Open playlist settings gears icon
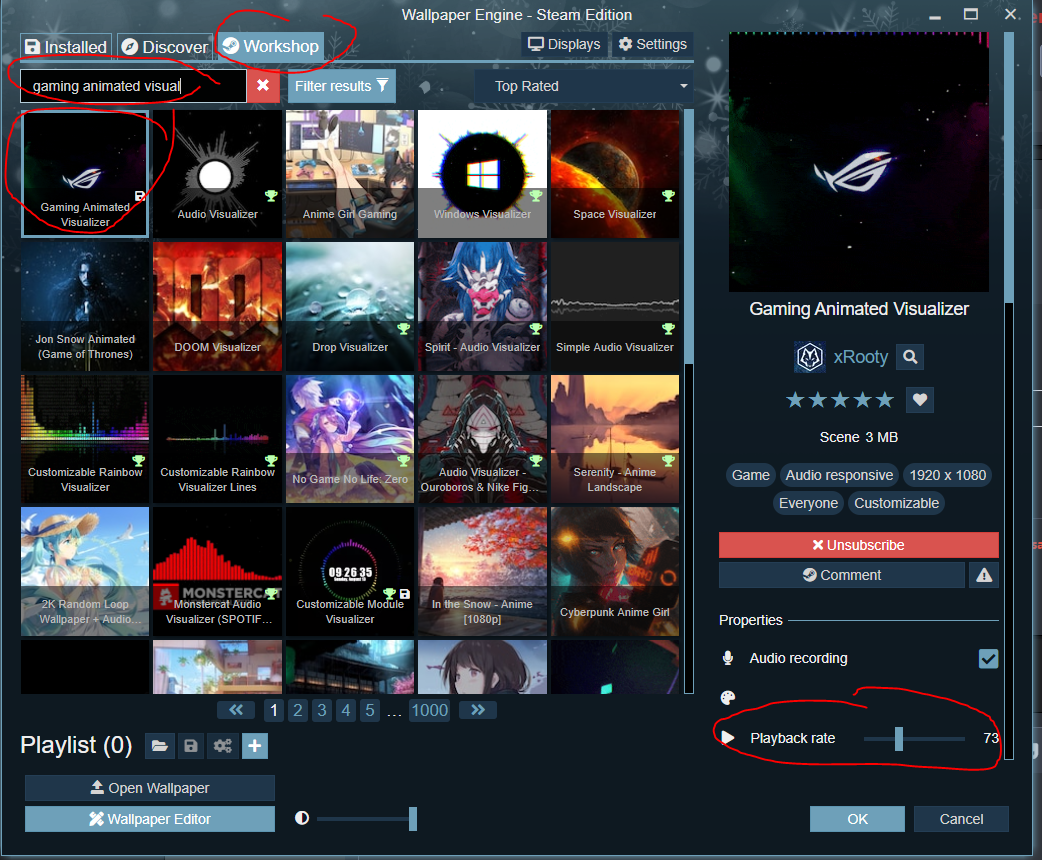The width and height of the screenshot is (1042, 860). 223,746
